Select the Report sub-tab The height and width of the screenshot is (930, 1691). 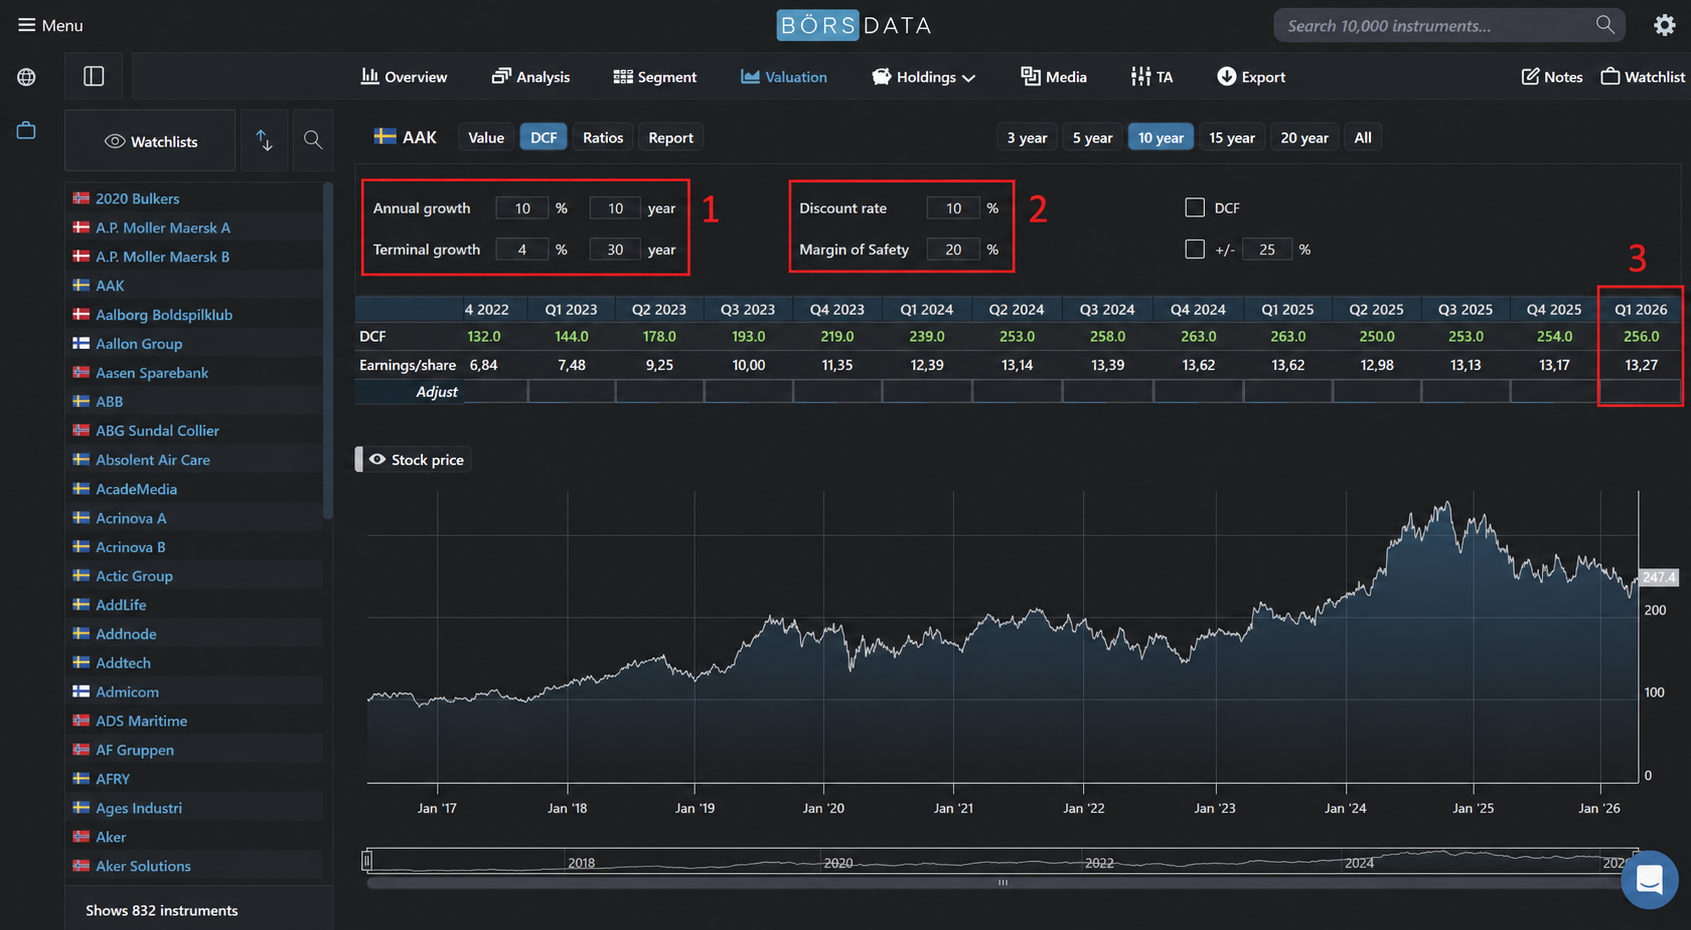671,137
